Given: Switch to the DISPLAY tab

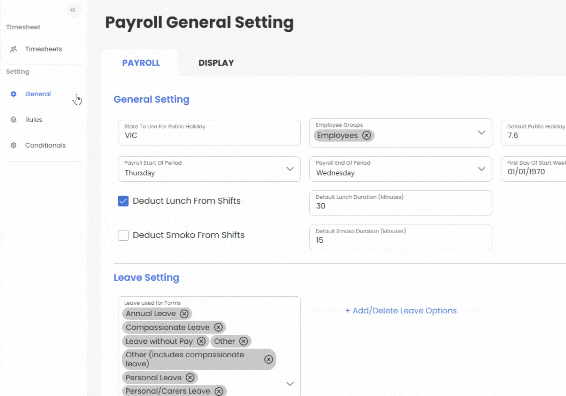Looking at the screenshot, I should (216, 63).
